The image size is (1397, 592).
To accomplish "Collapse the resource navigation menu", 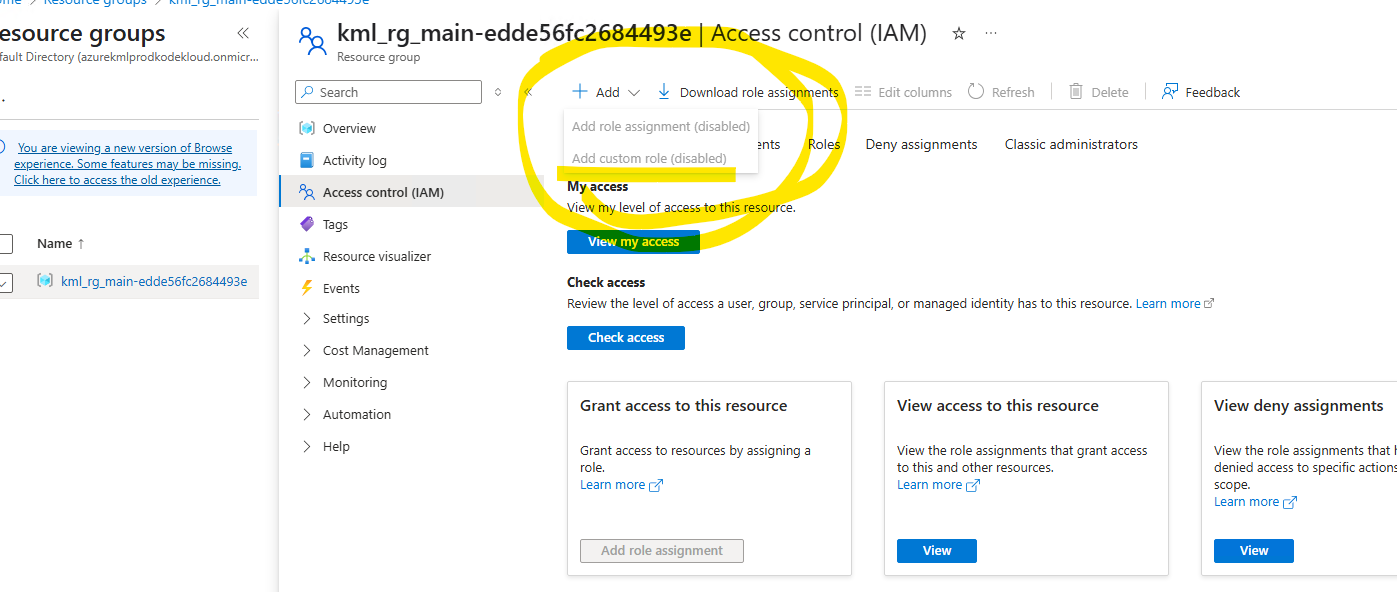I will point(528,92).
